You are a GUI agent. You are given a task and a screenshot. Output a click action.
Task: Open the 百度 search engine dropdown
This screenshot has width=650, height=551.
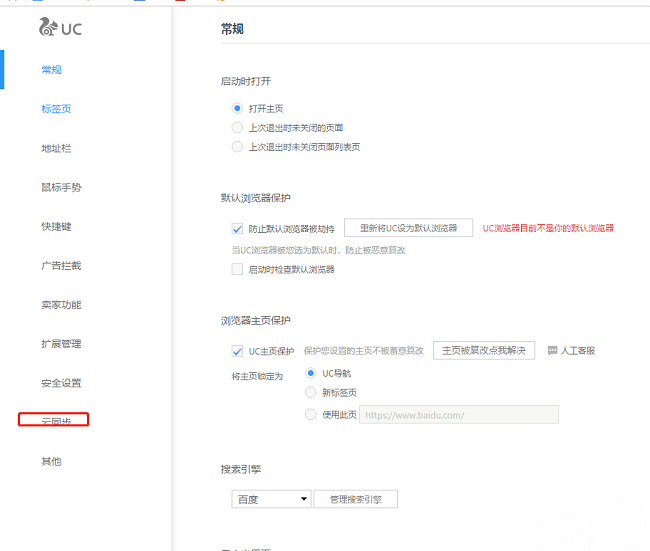(271, 499)
